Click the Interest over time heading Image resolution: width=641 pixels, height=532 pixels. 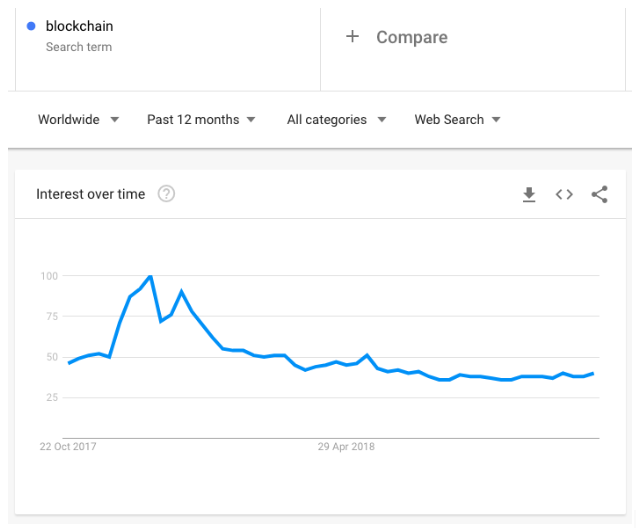90,194
